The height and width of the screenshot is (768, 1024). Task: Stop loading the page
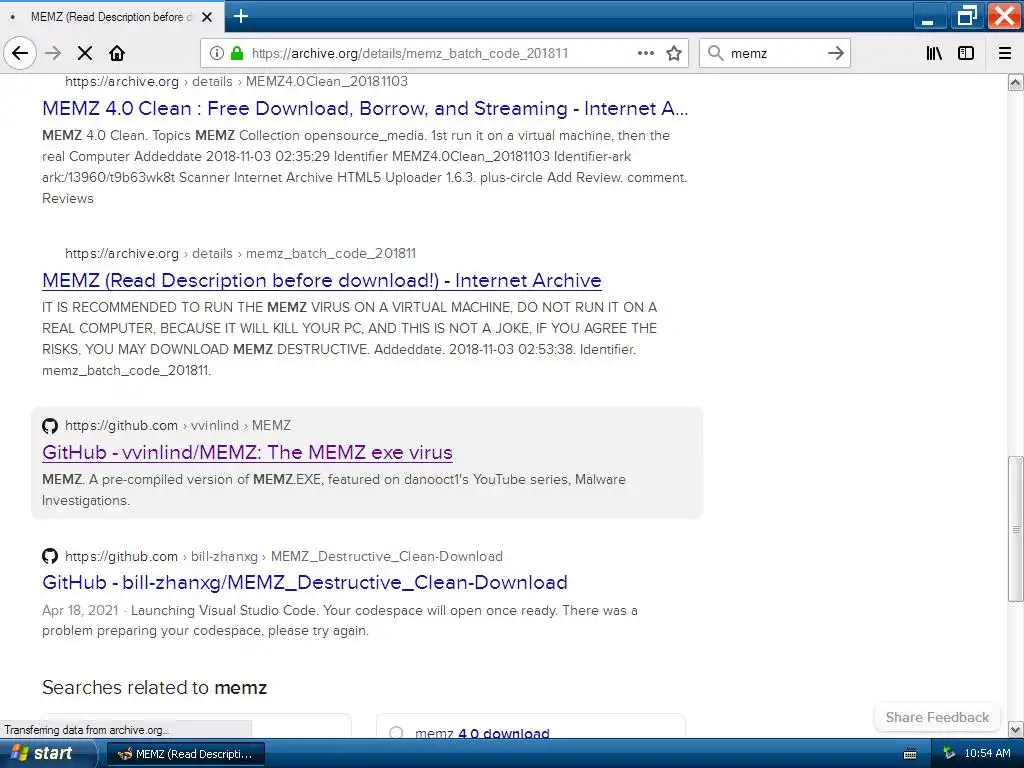85,53
